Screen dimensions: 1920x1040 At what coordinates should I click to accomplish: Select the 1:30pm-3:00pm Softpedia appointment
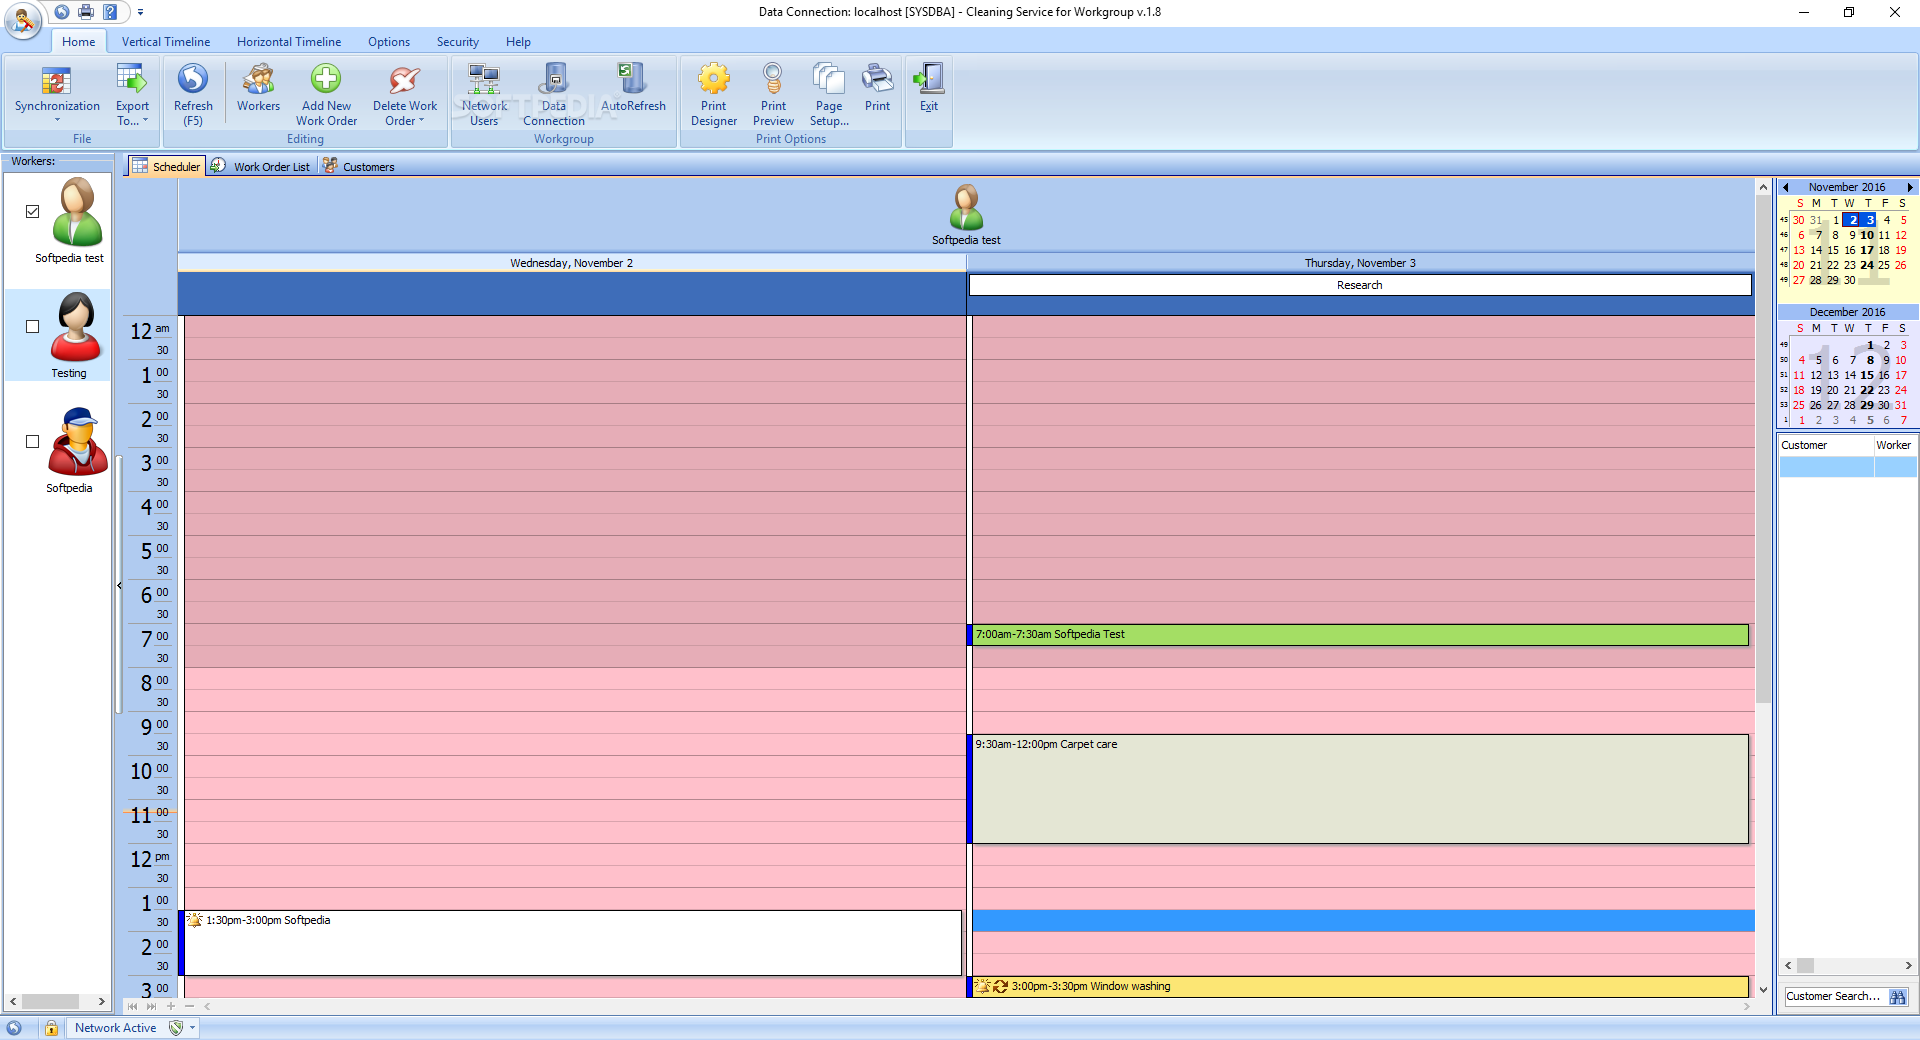point(571,943)
